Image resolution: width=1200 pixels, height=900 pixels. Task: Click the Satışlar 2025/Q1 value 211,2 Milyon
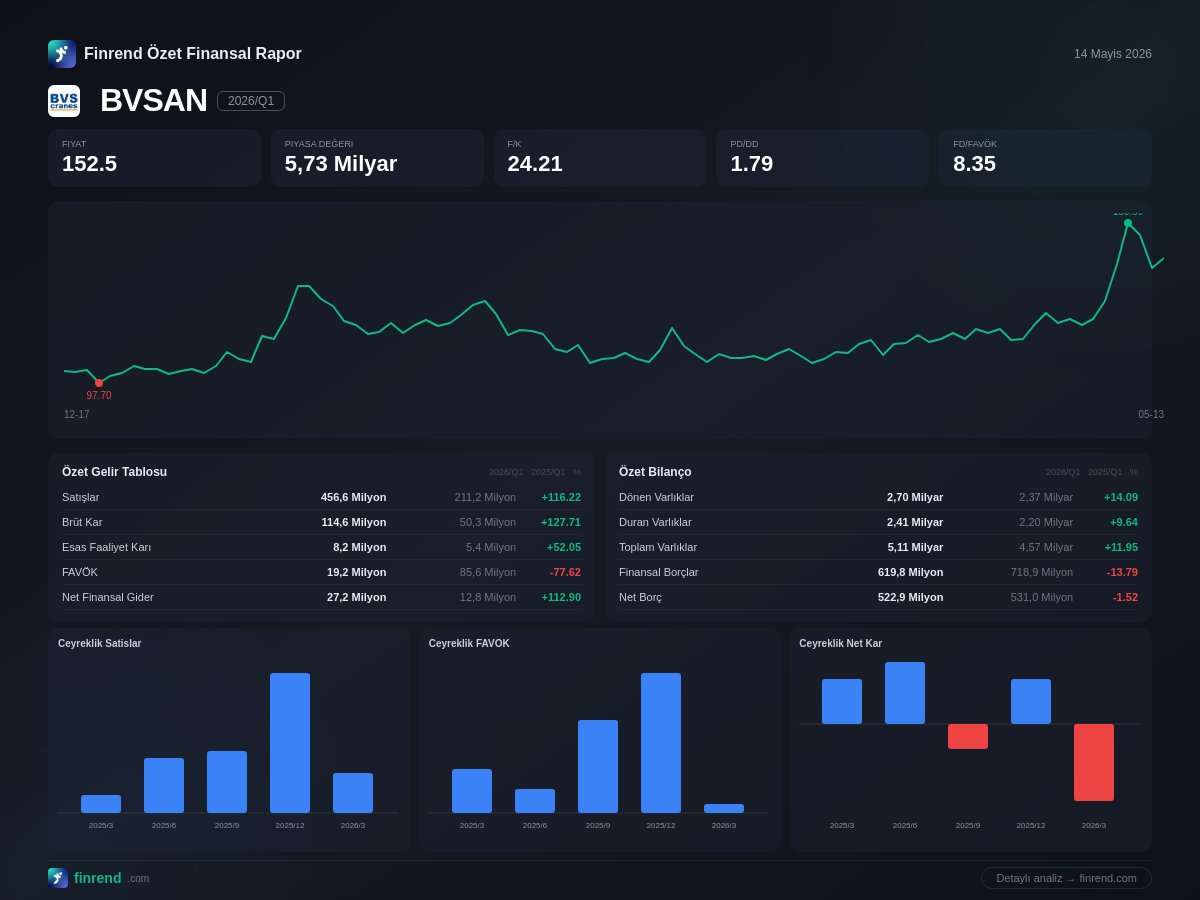click(x=485, y=497)
